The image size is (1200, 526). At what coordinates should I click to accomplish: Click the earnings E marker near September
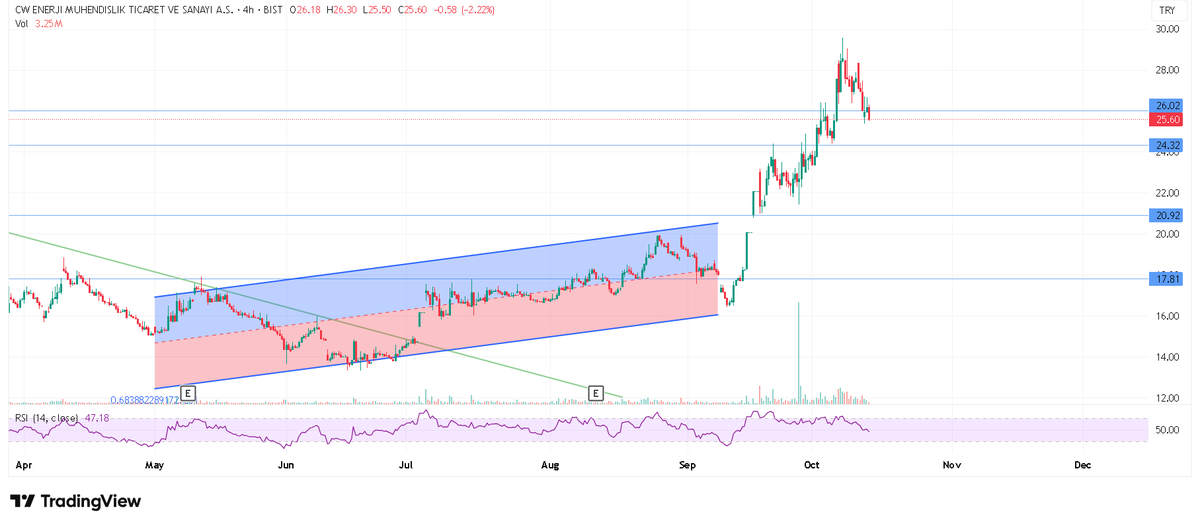pos(596,393)
